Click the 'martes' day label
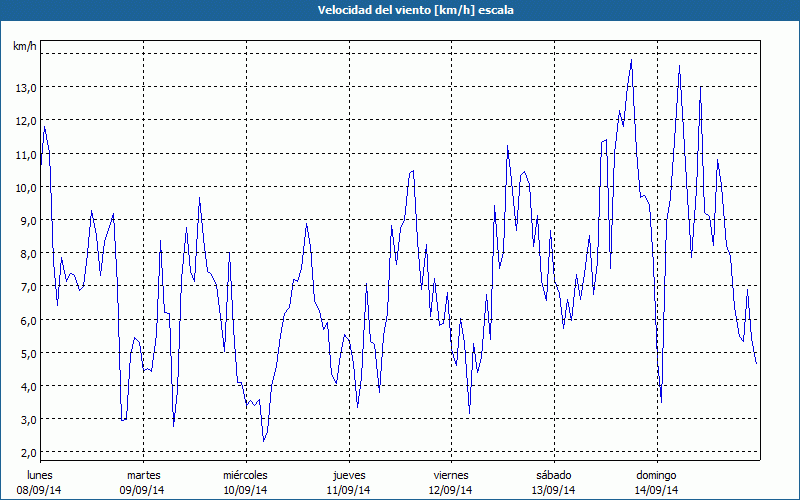The width and height of the screenshot is (800, 500). click(143, 475)
